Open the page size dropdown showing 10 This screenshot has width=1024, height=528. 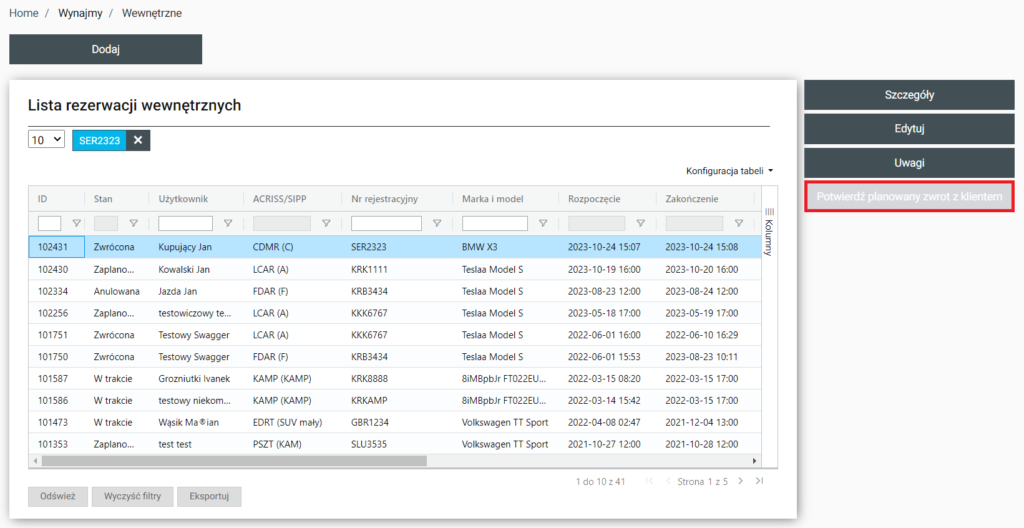coord(46,140)
